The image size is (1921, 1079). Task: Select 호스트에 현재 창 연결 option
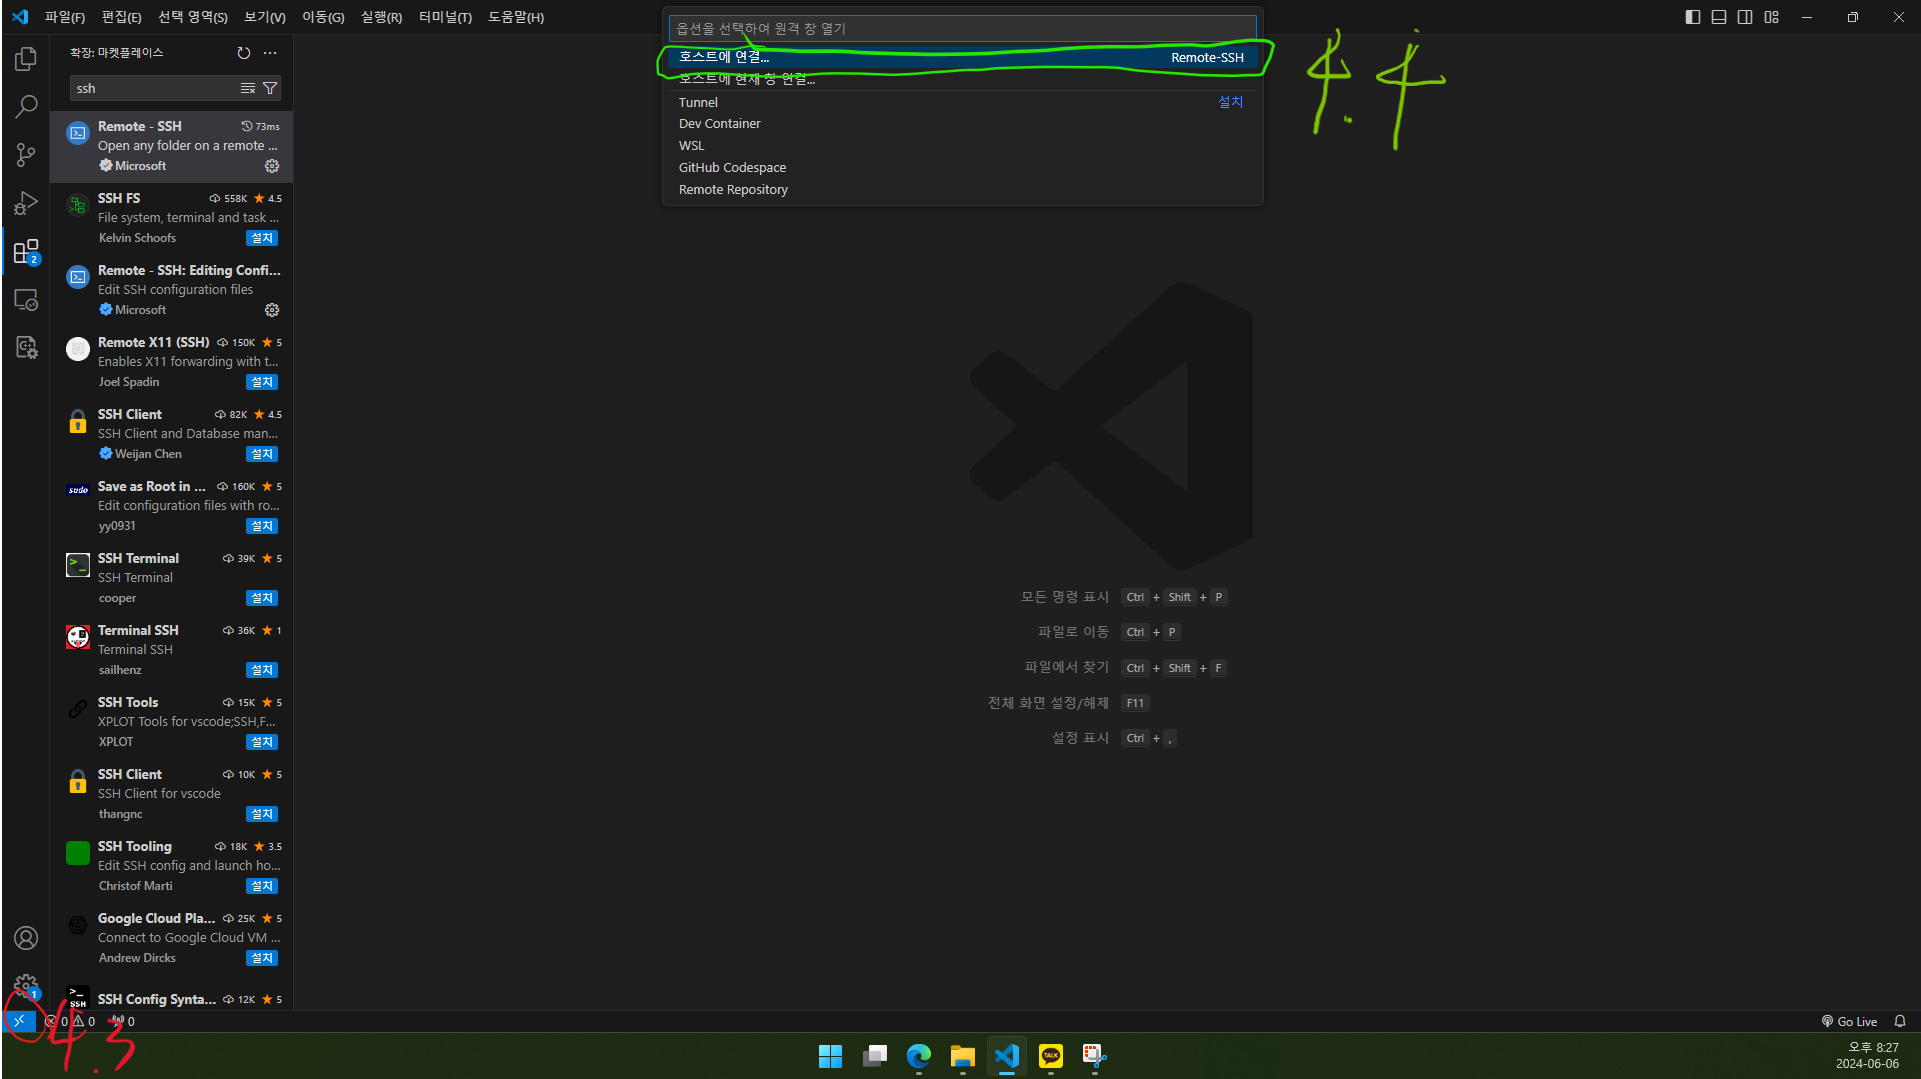(962, 79)
